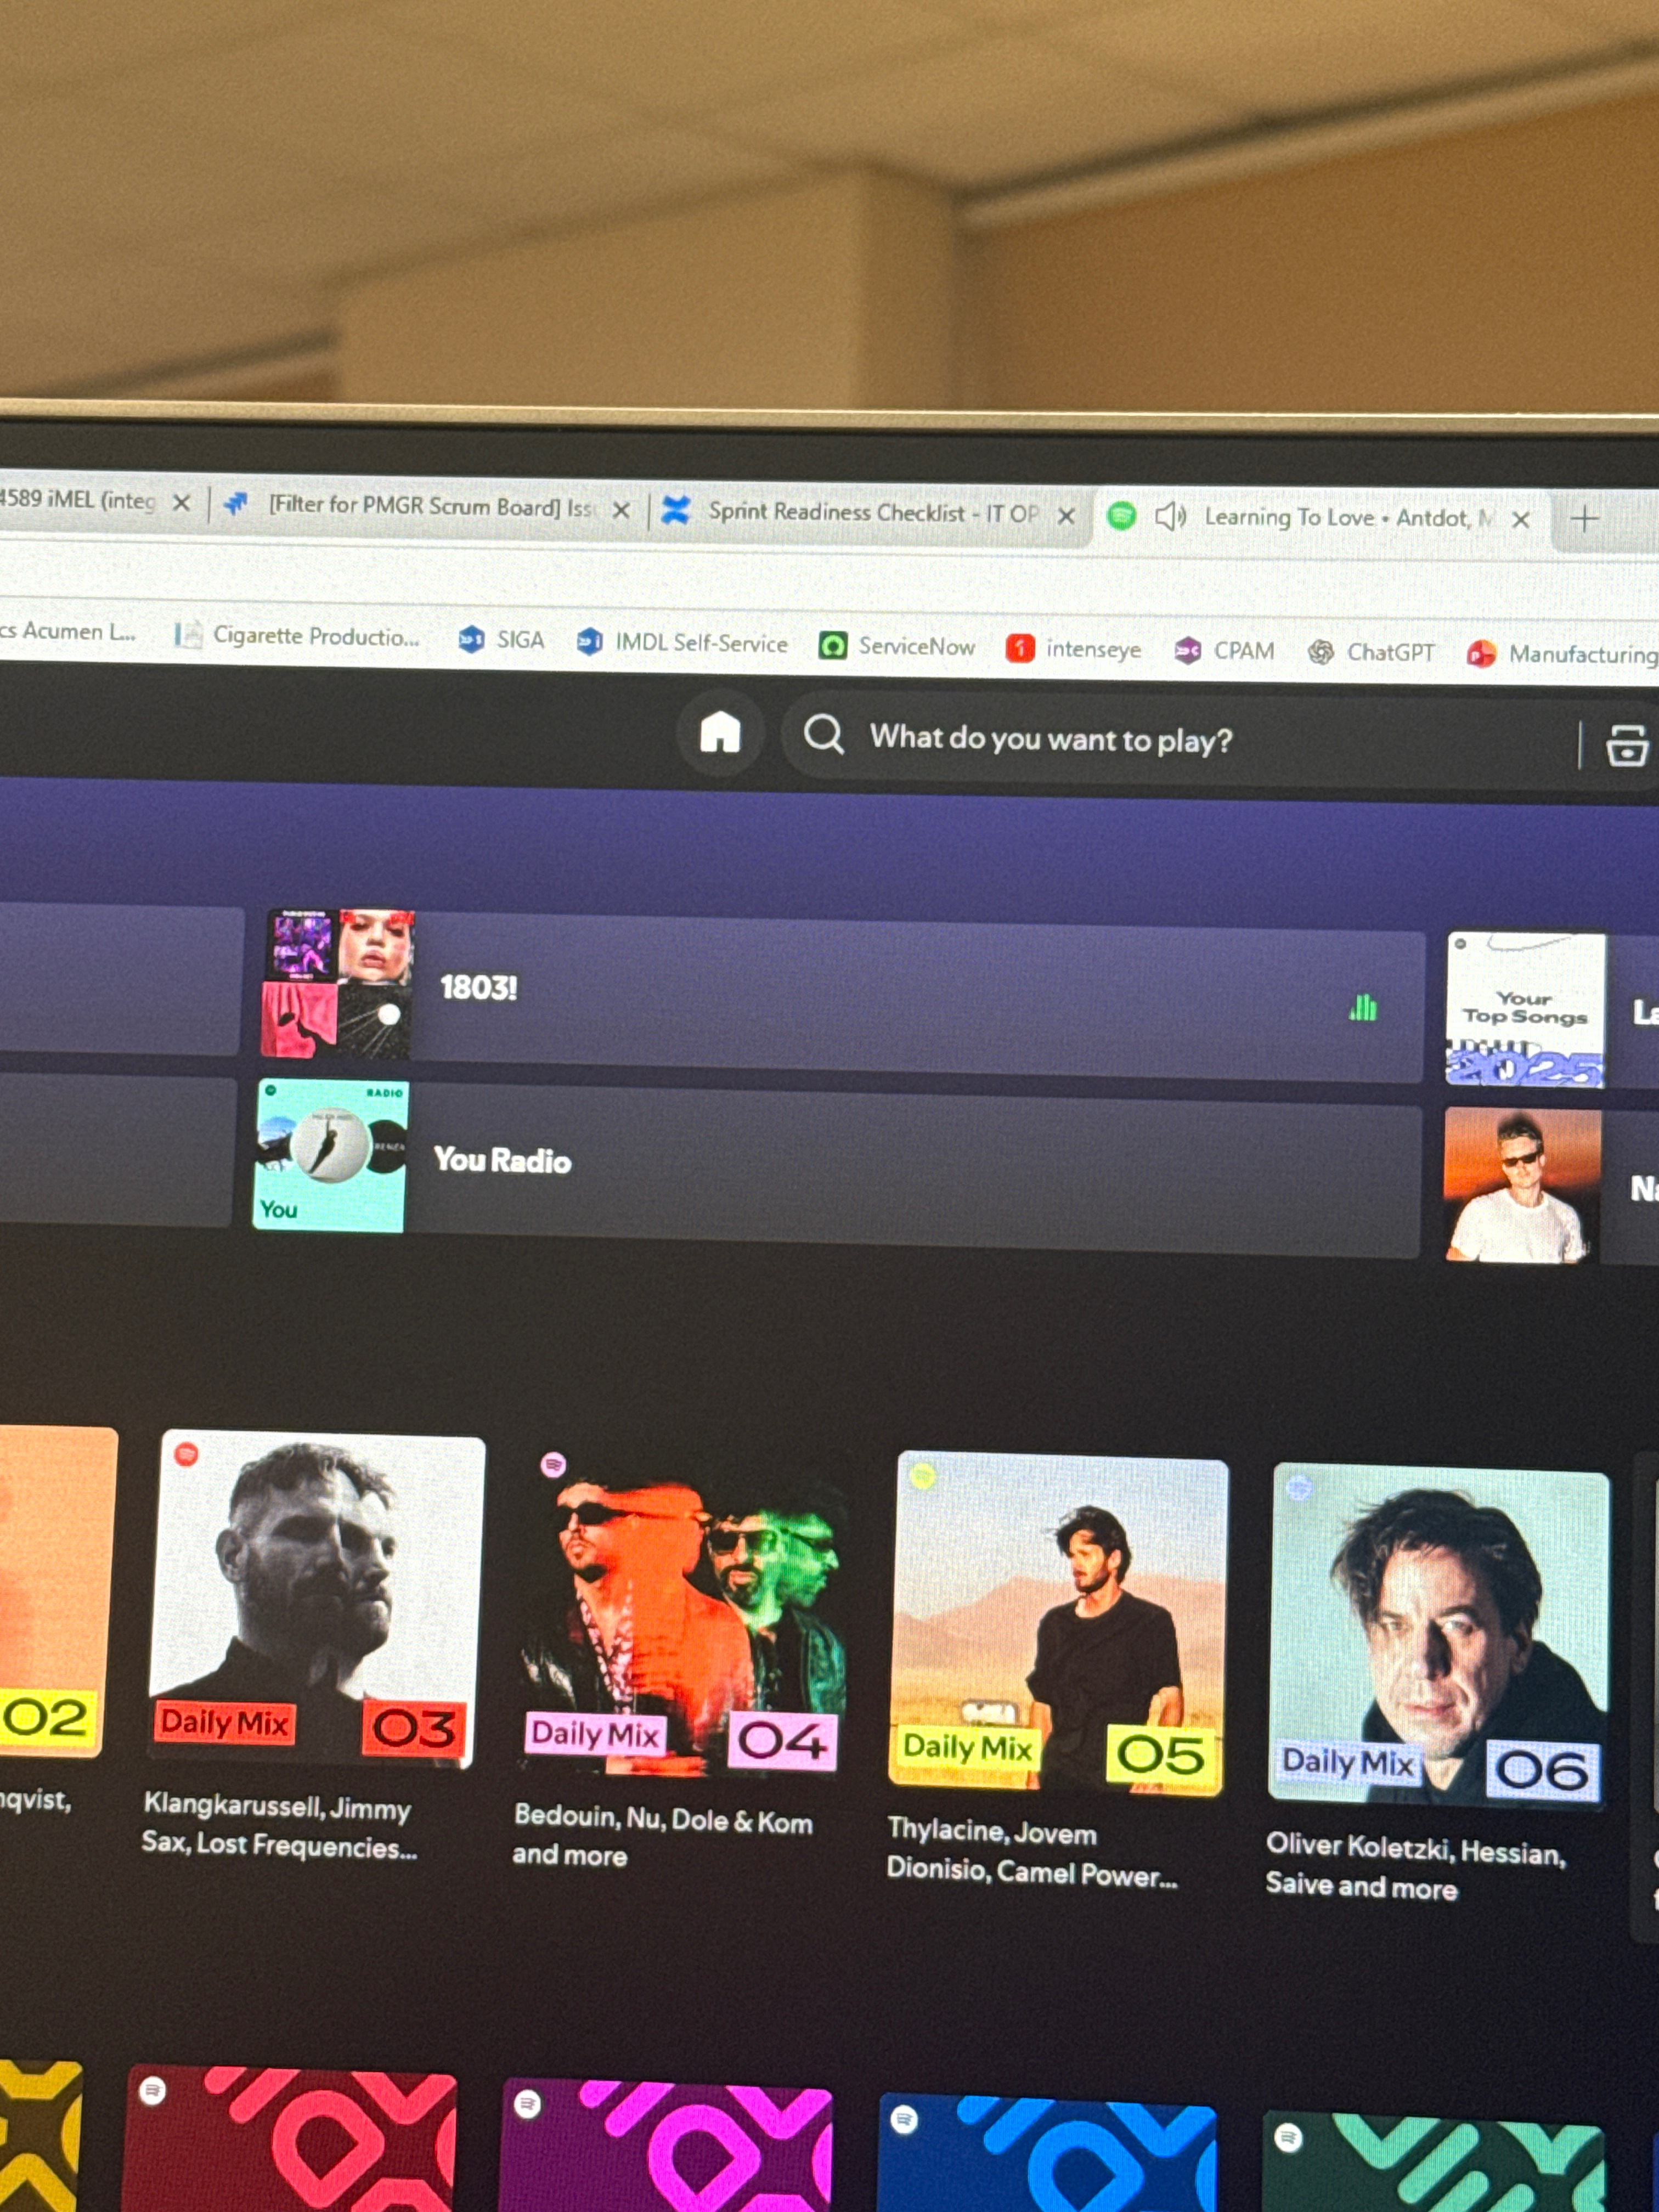Open Your Top Songs 2025 cover
Viewport: 1659px width, 2212px height.
(1524, 1010)
